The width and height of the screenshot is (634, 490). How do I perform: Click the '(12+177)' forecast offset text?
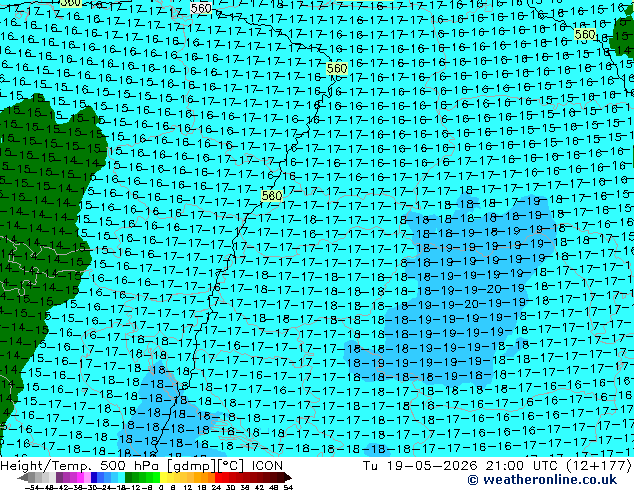tap(600, 466)
